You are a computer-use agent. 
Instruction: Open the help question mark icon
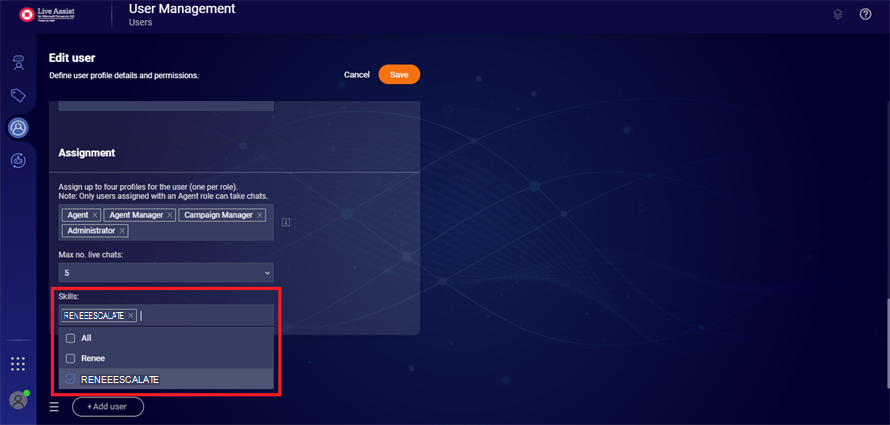point(865,14)
